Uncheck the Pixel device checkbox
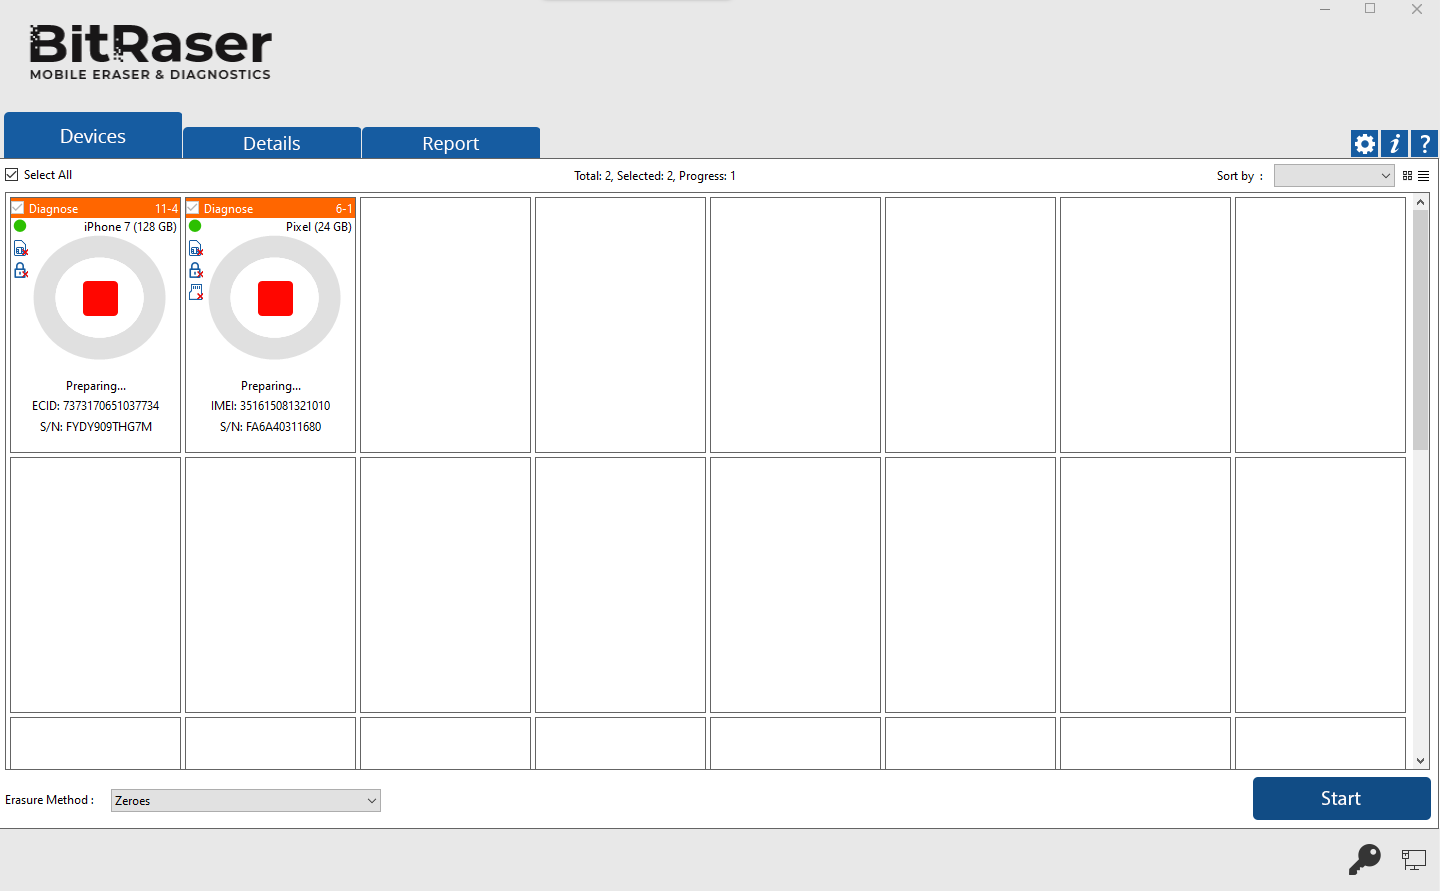This screenshot has height=891, width=1440. pyautogui.click(x=193, y=208)
